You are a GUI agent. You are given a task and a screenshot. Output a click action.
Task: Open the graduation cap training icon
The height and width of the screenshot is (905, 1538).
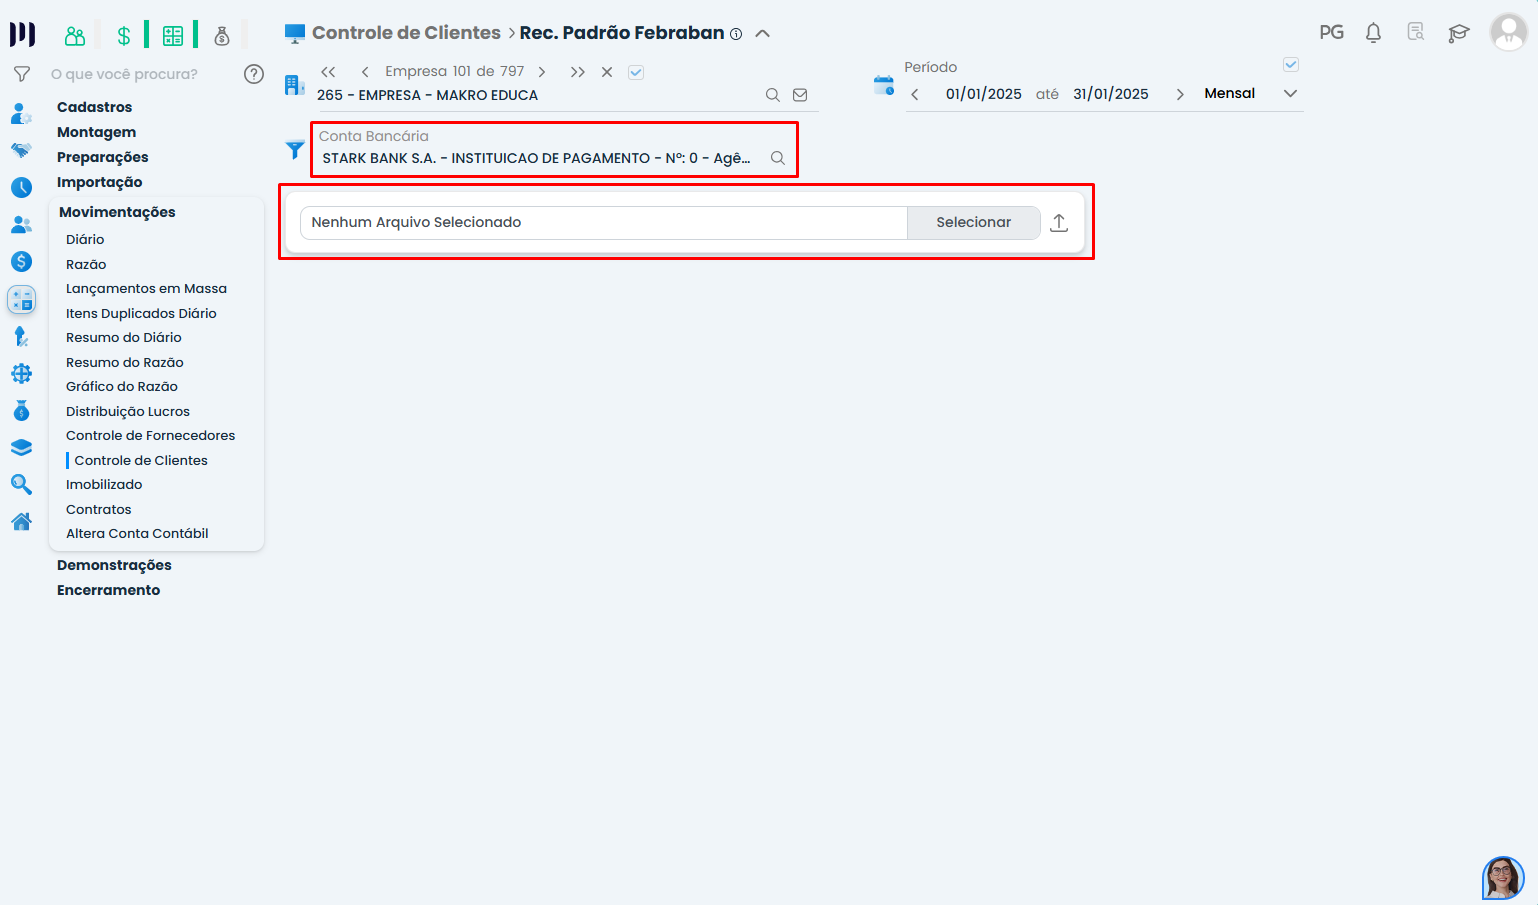(x=1459, y=33)
